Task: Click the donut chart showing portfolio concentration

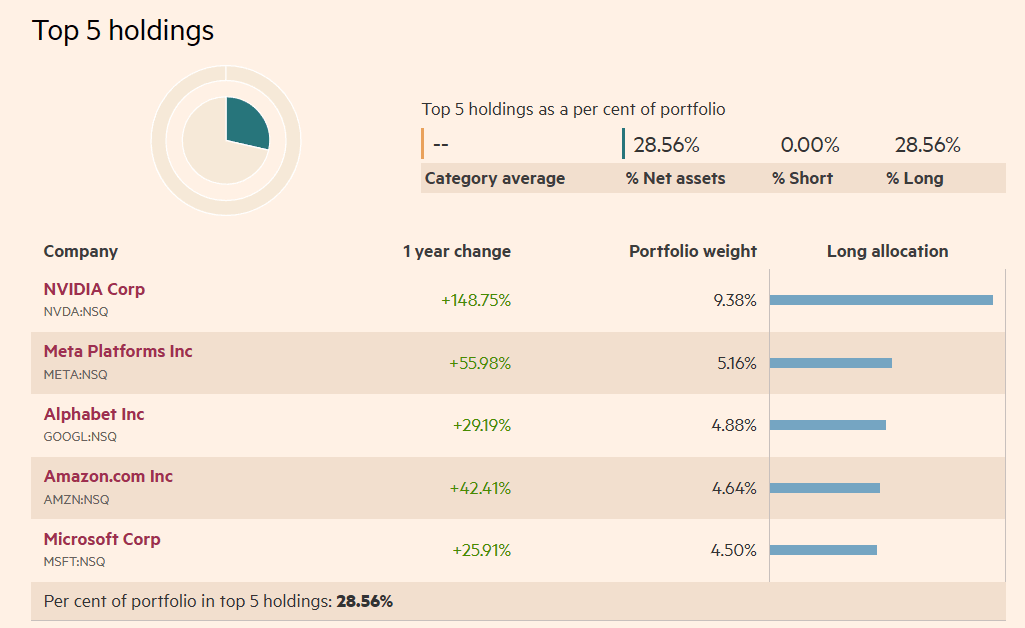Action: coord(225,140)
